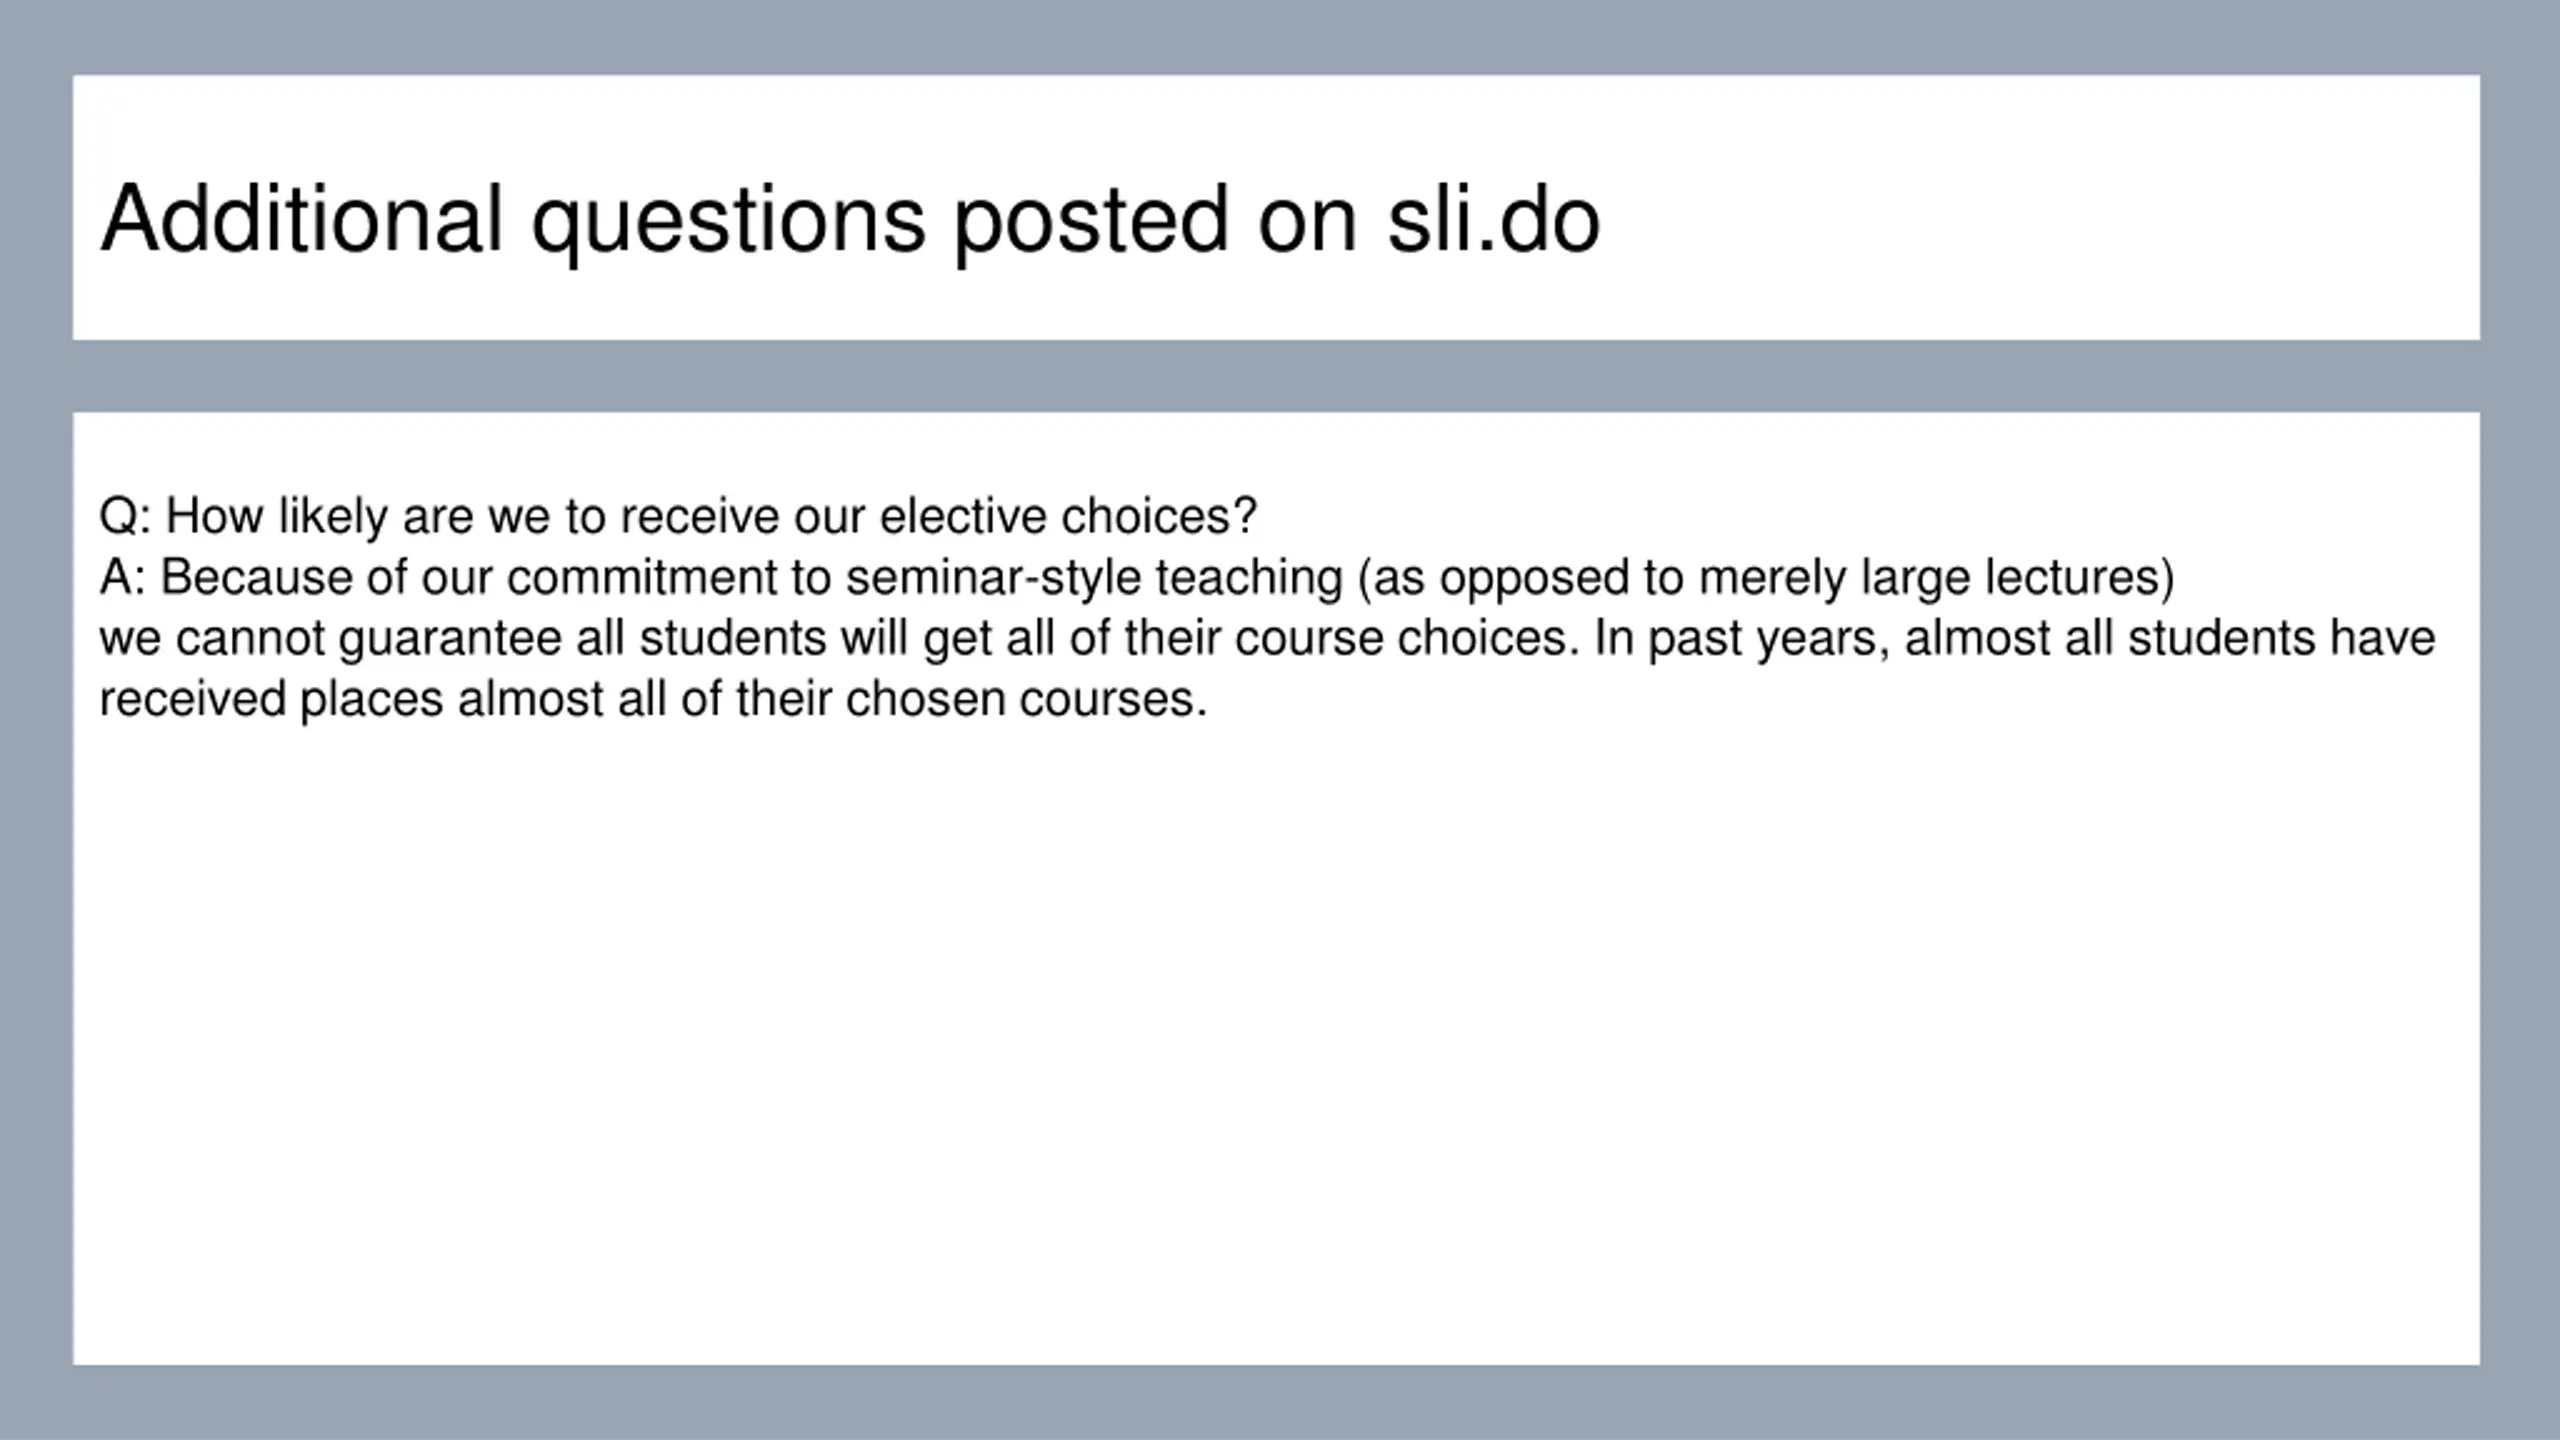Screen dimensions: 2560x1440
Task: Click the words 'chosen courses.'
Action: (1027, 699)
